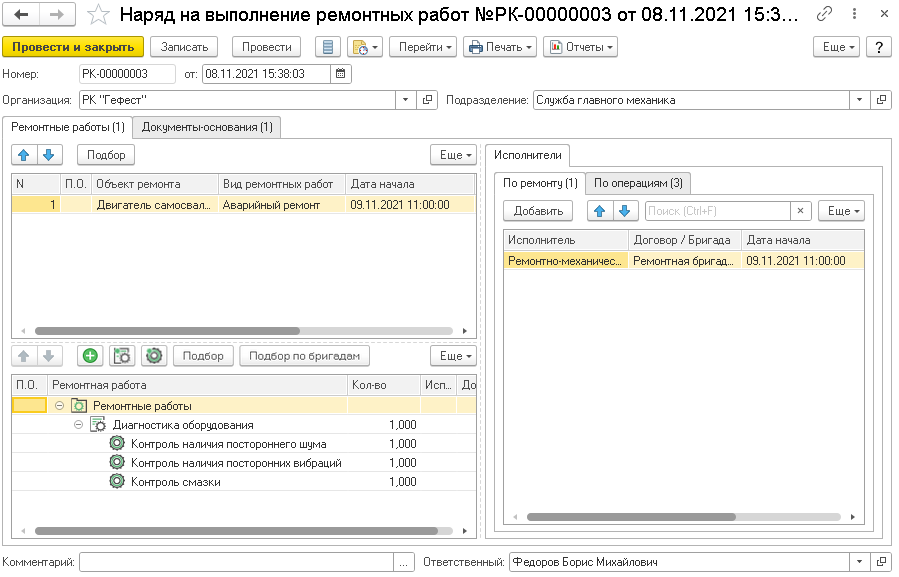
Task: Expand the Подразделение dropdown list
Action: point(859,100)
